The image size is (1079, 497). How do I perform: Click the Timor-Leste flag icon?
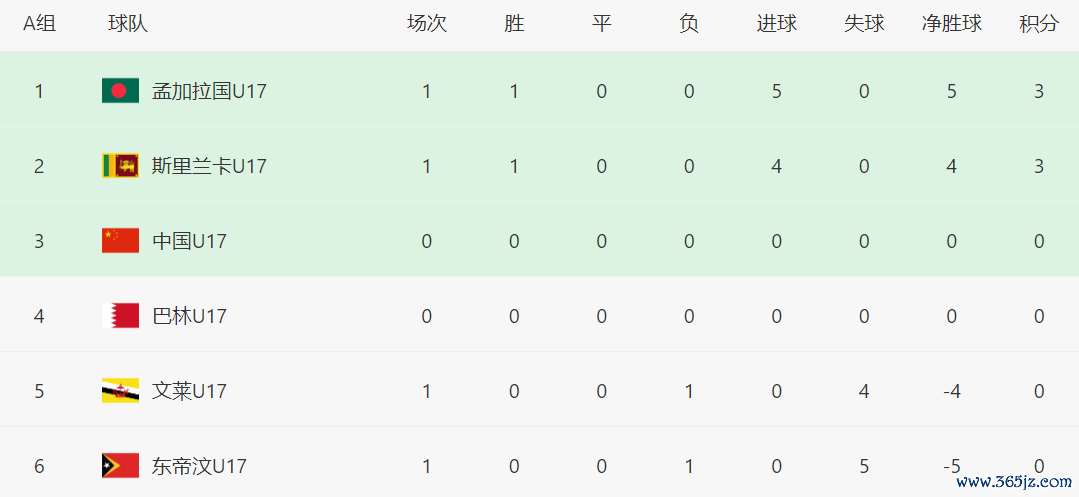(120, 466)
